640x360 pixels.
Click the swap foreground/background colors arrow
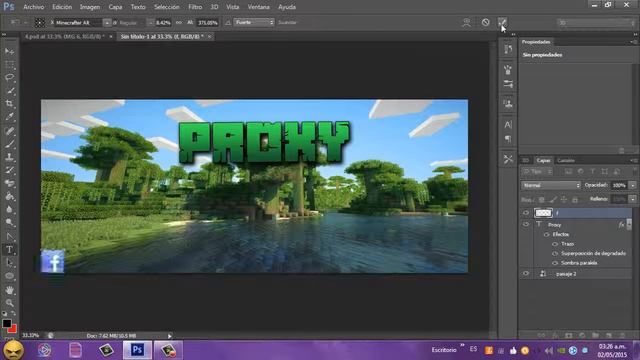13,313
